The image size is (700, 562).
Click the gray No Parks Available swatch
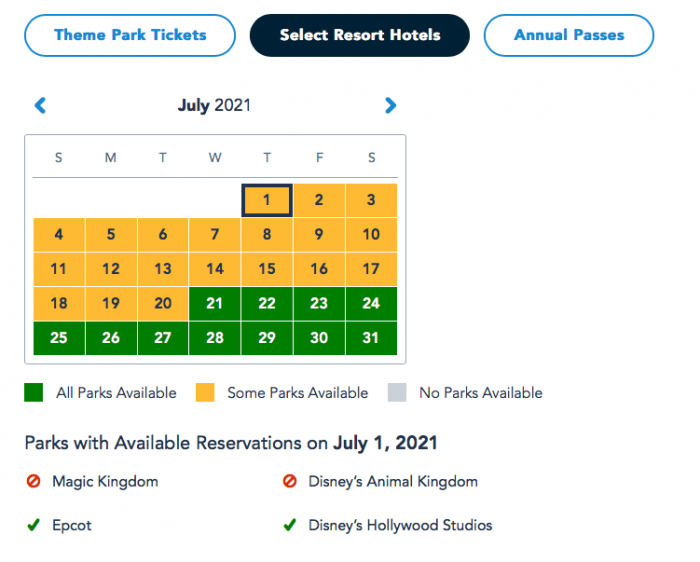pos(397,393)
